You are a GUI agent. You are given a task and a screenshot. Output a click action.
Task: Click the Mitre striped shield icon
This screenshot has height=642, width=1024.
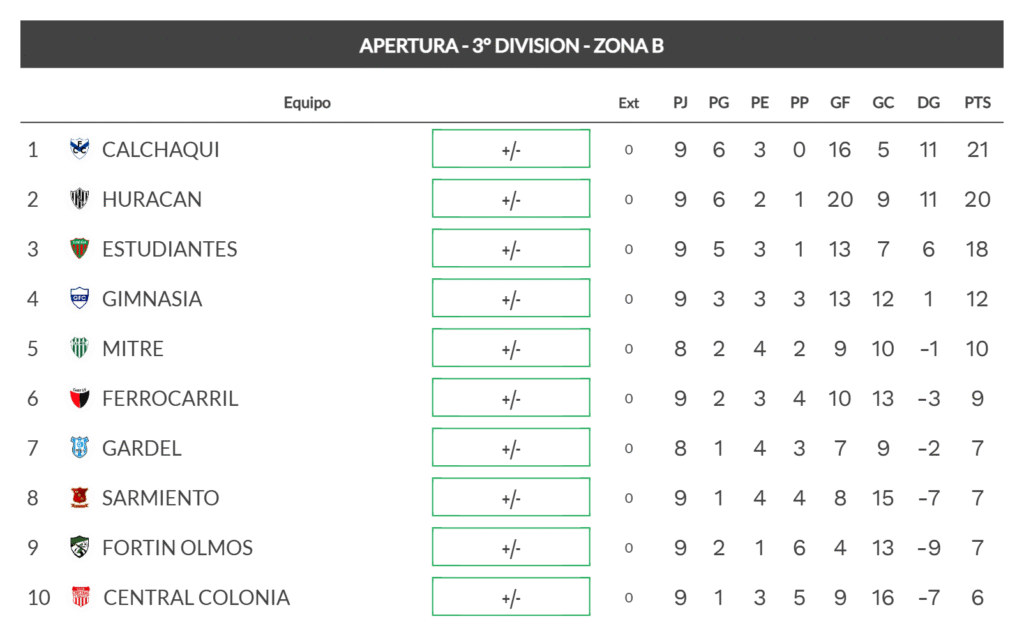(x=79, y=348)
